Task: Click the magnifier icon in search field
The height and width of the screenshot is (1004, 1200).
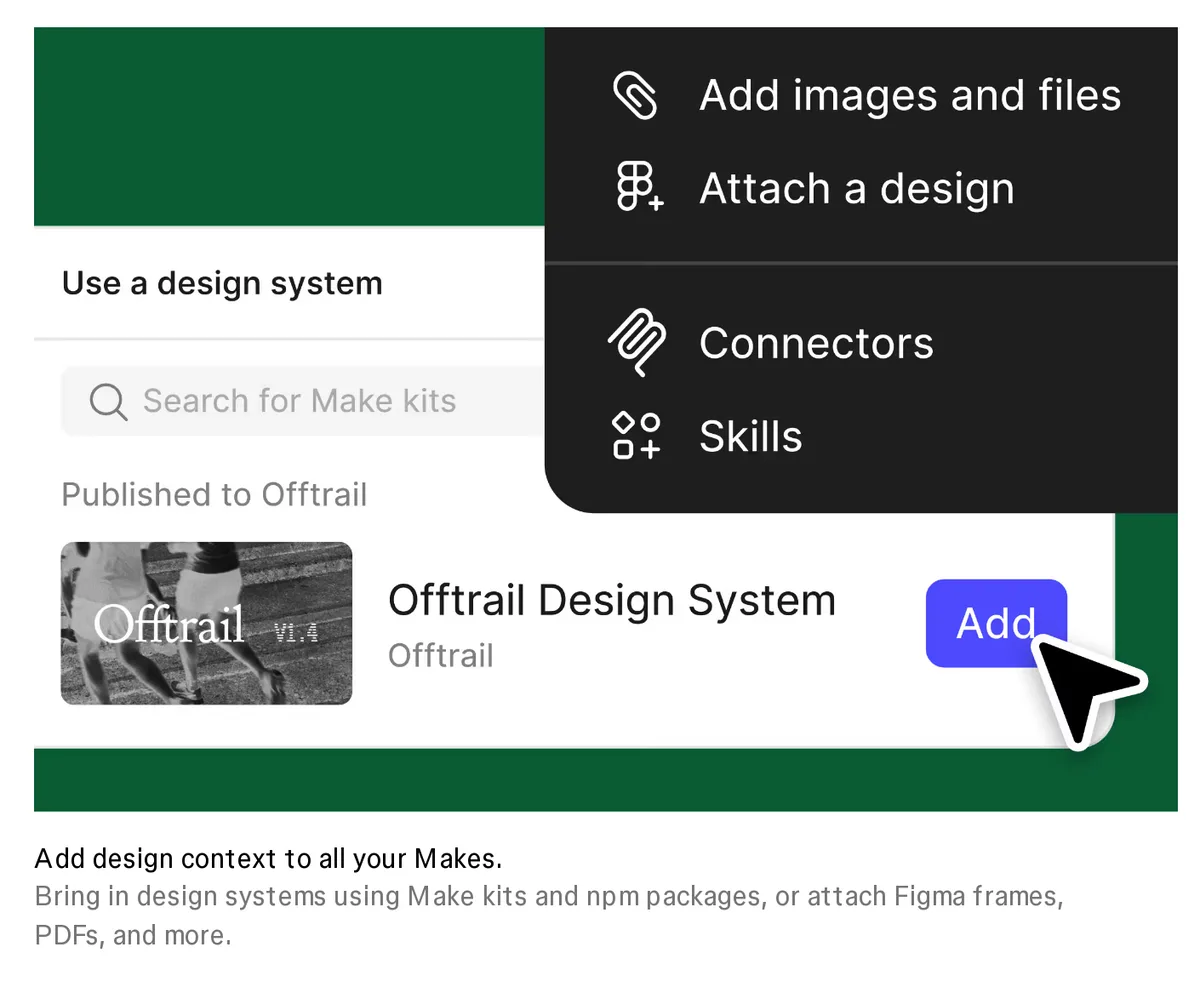Action: pyautogui.click(x=107, y=402)
